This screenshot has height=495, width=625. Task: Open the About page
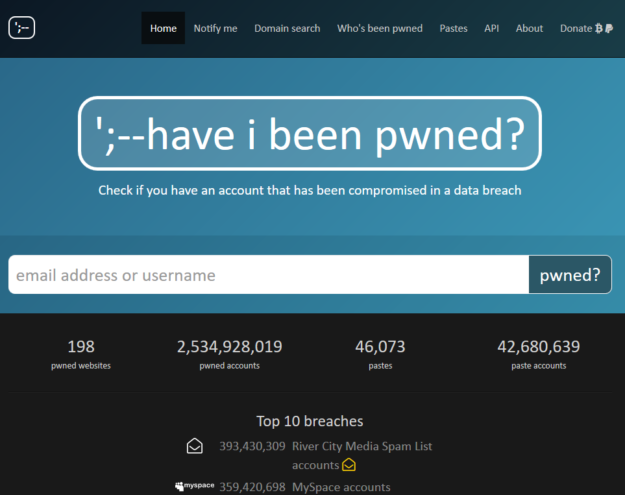click(529, 29)
